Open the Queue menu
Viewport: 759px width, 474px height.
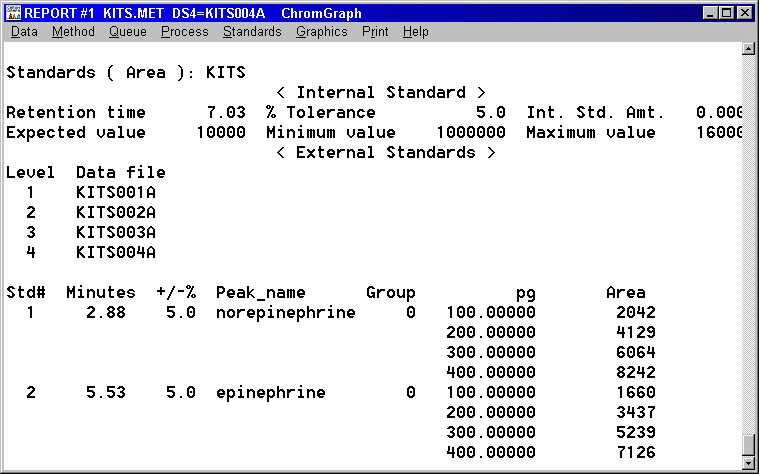[127, 32]
